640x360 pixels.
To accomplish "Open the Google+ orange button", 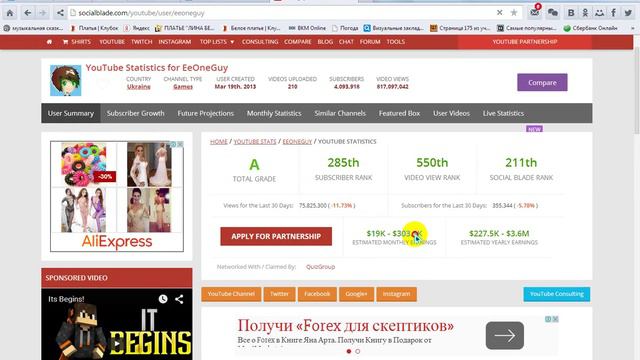I will point(356,294).
